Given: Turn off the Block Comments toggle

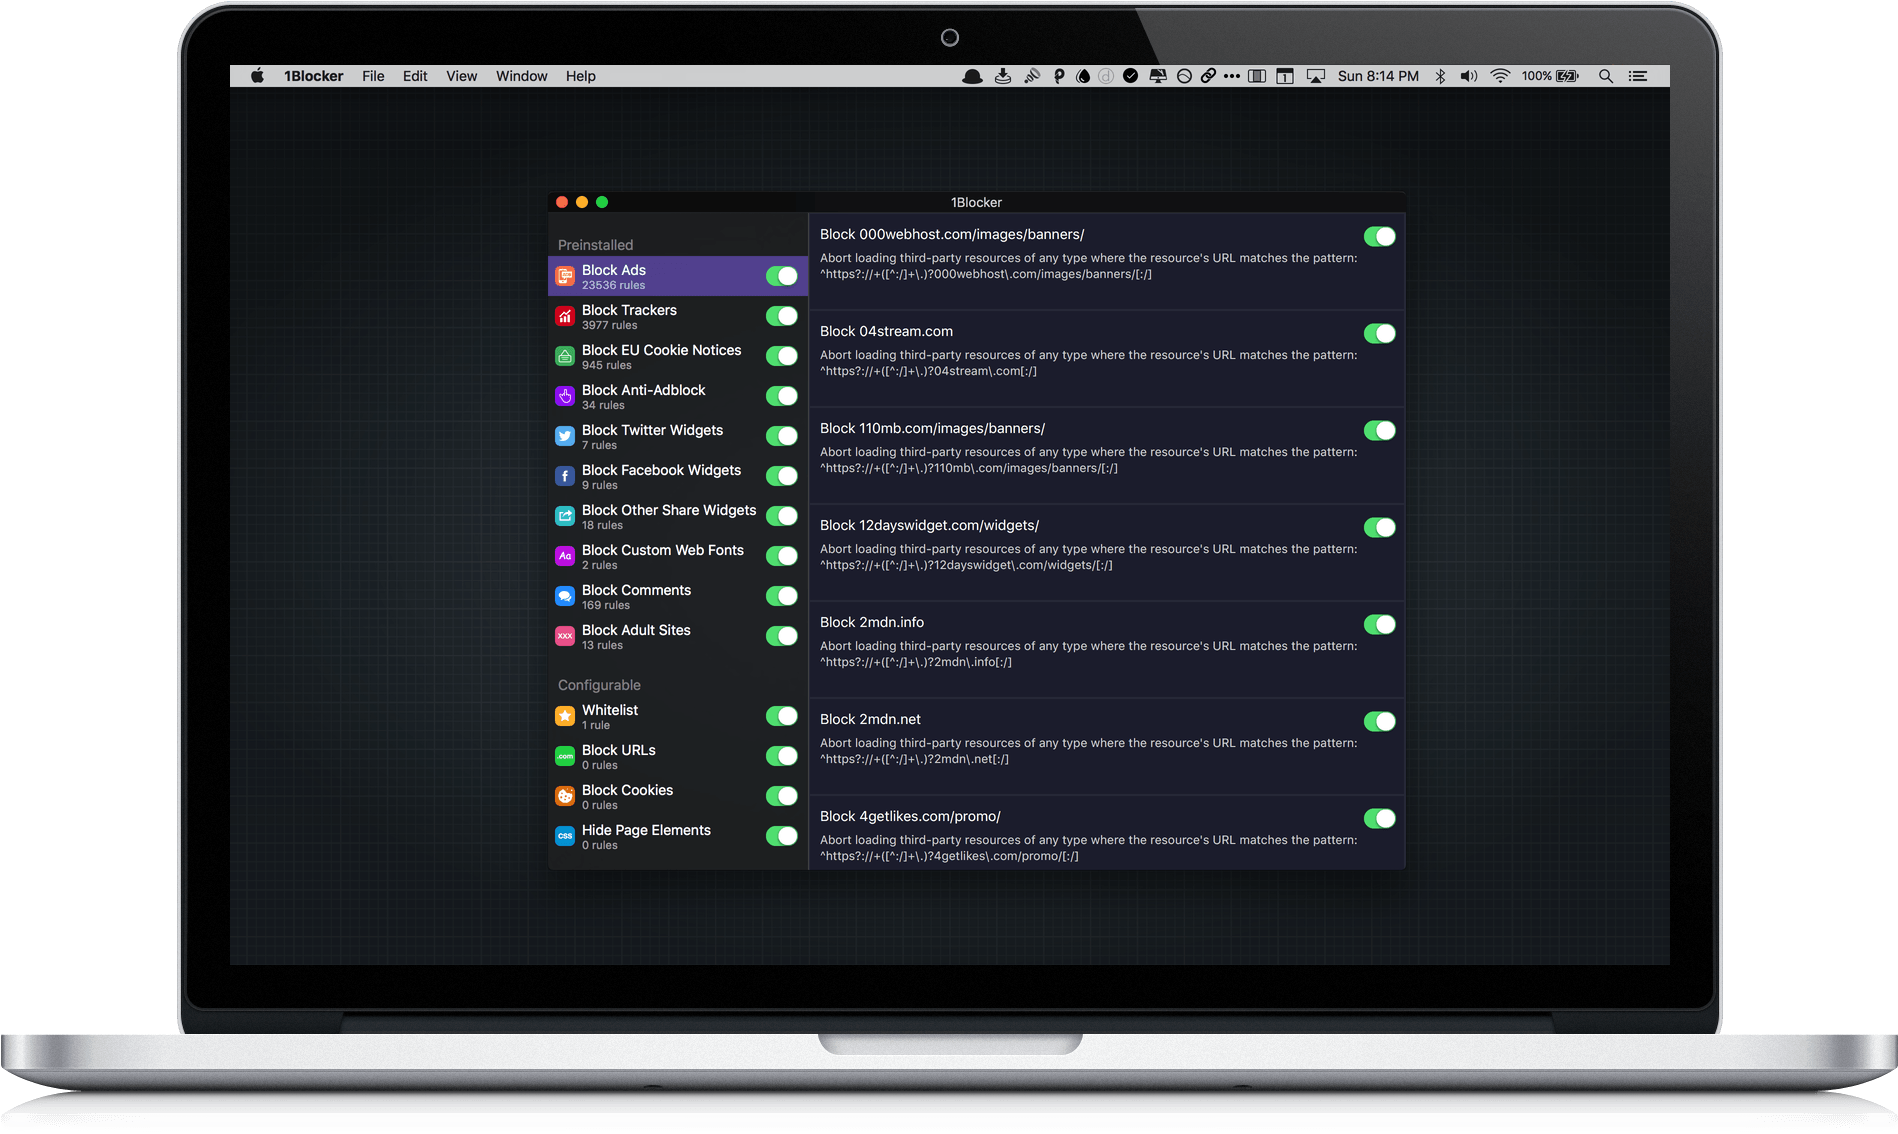Looking at the screenshot, I should (782, 596).
